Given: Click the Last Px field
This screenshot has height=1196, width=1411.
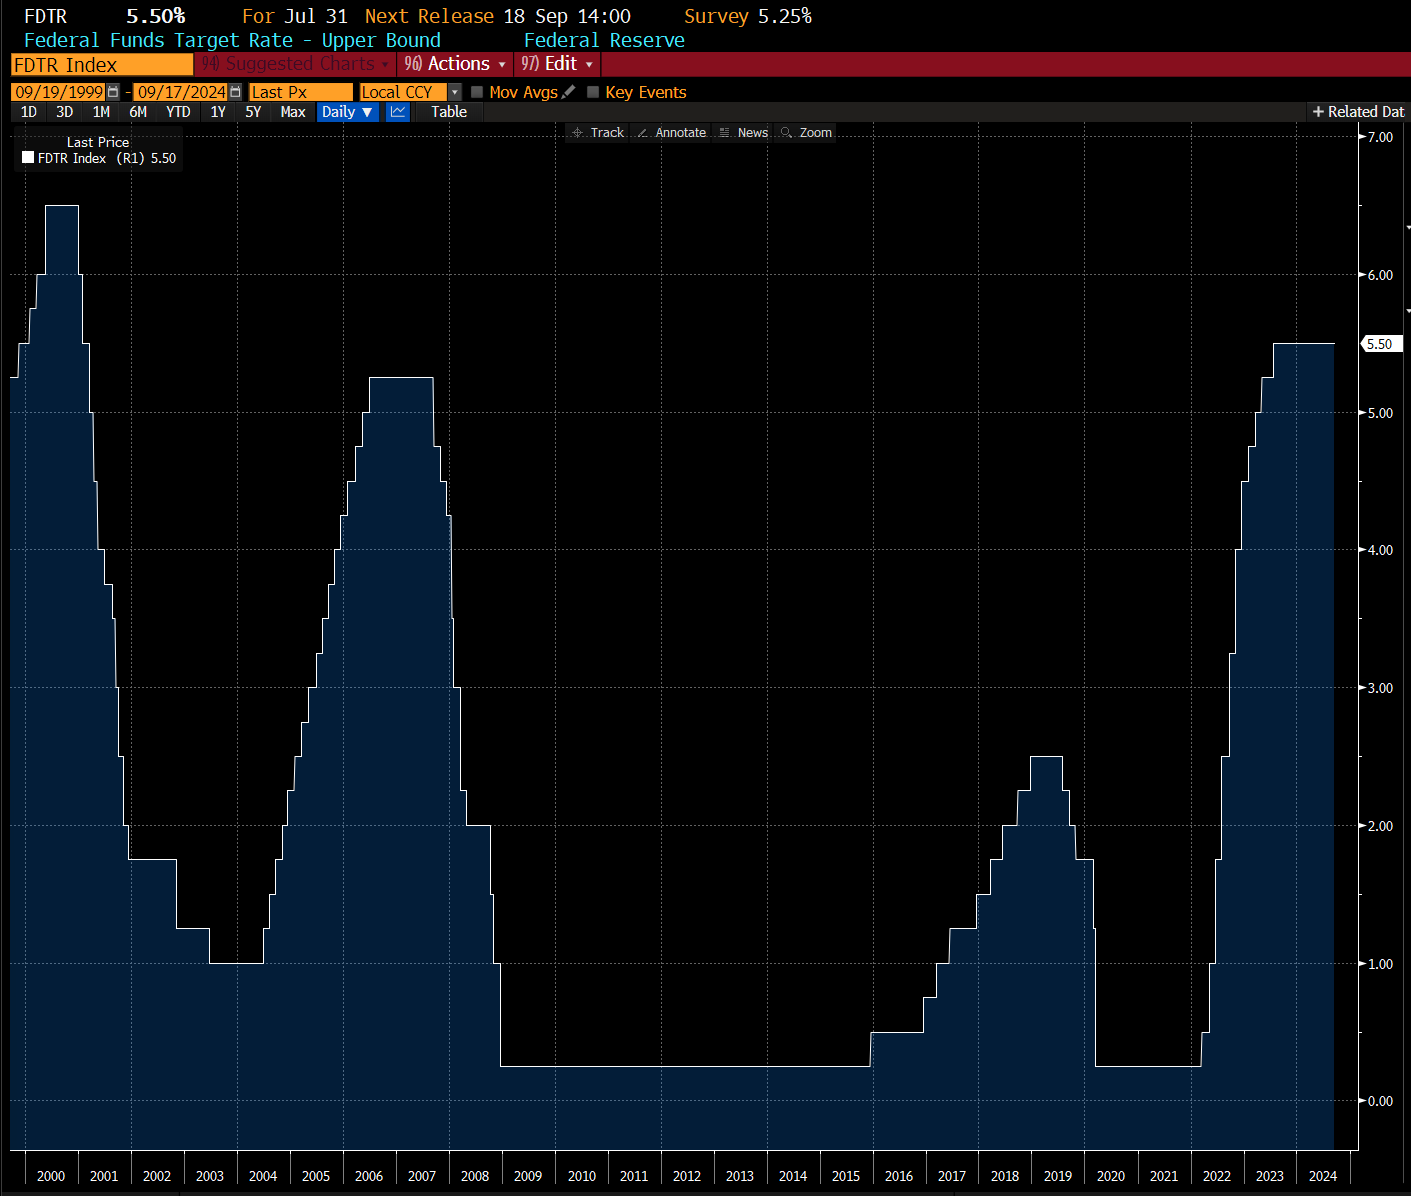Looking at the screenshot, I should 301,92.
